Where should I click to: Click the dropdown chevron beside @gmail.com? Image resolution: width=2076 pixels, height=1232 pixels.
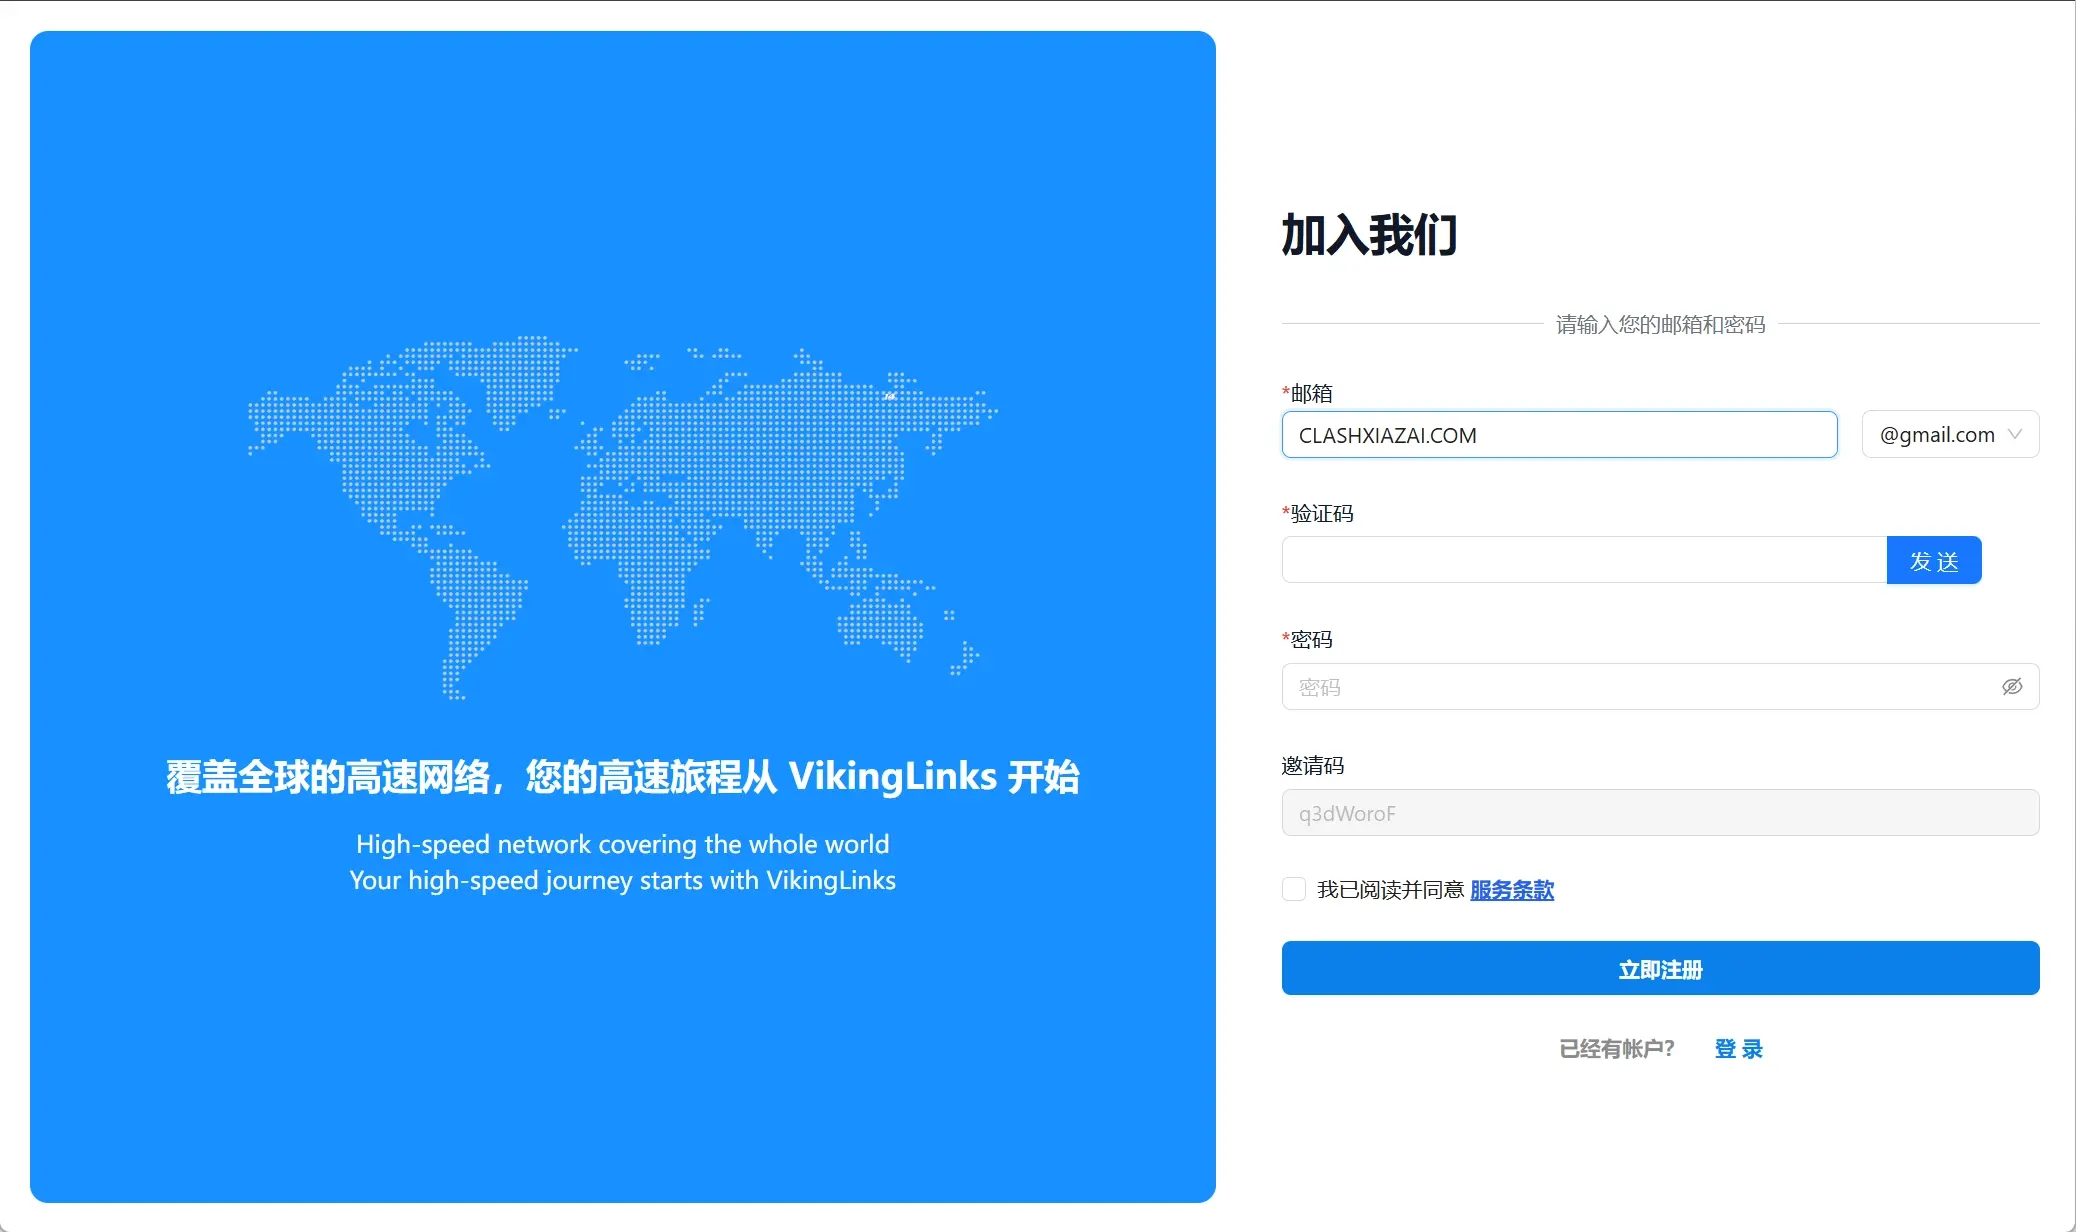[2015, 434]
